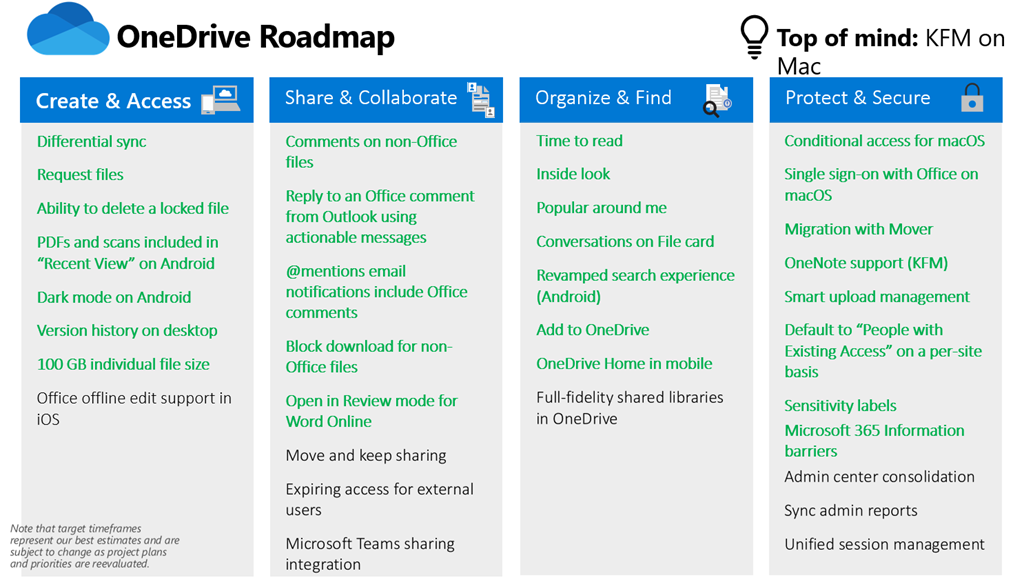The height and width of the screenshot is (580, 1024).
Task: Click Request files roadmap item
Action: click(x=80, y=175)
